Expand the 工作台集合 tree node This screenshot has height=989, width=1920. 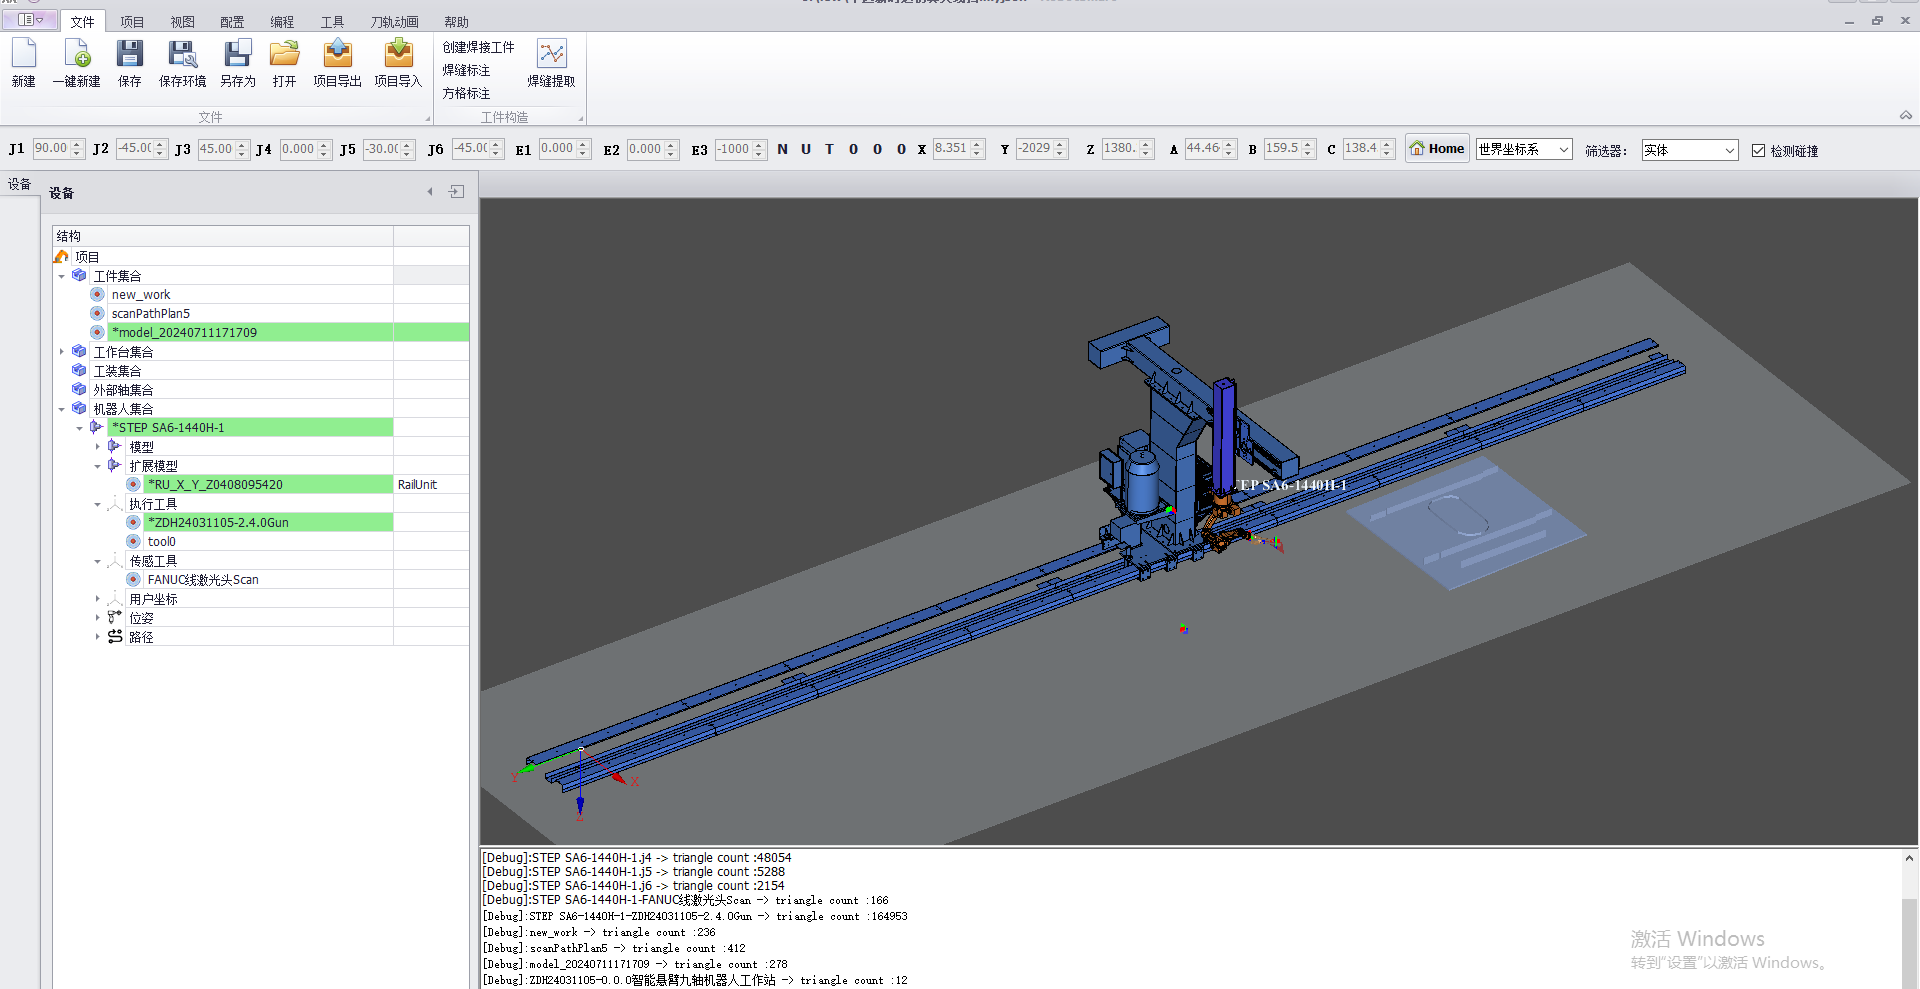(x=62, y=352)
